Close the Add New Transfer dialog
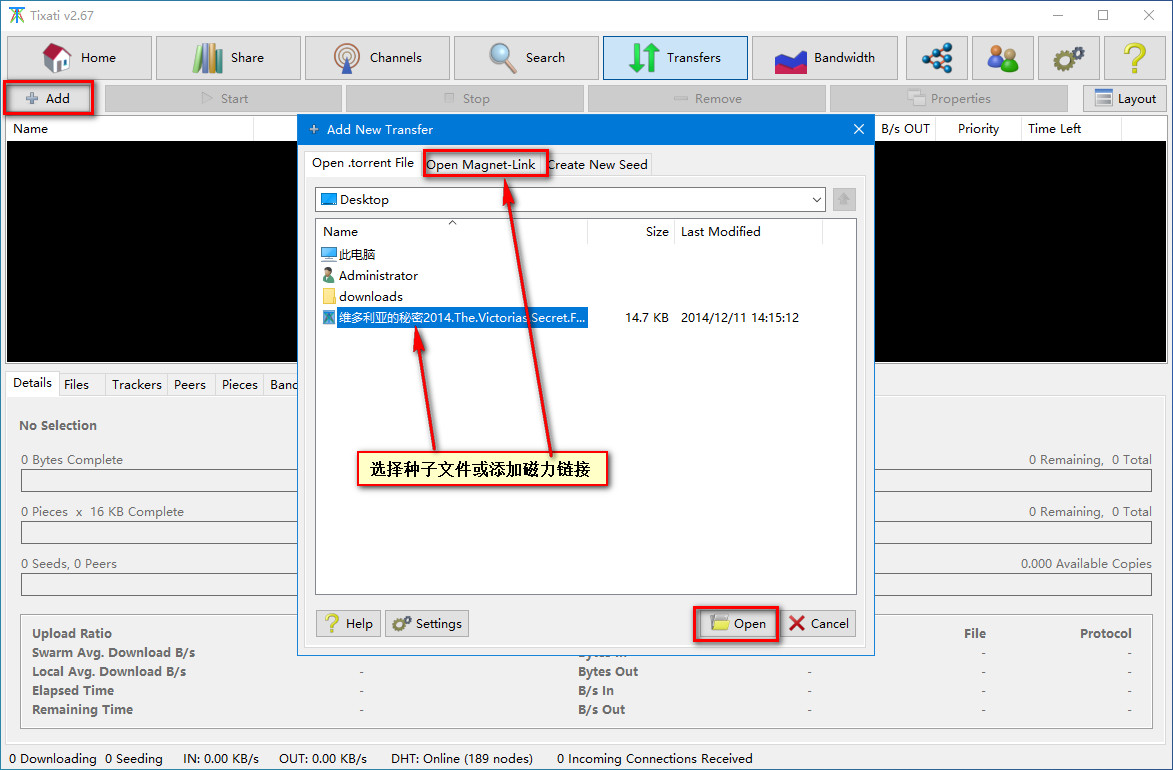Image resolution: width=1173 pixels, height=770 pixels. pos(859,129)
